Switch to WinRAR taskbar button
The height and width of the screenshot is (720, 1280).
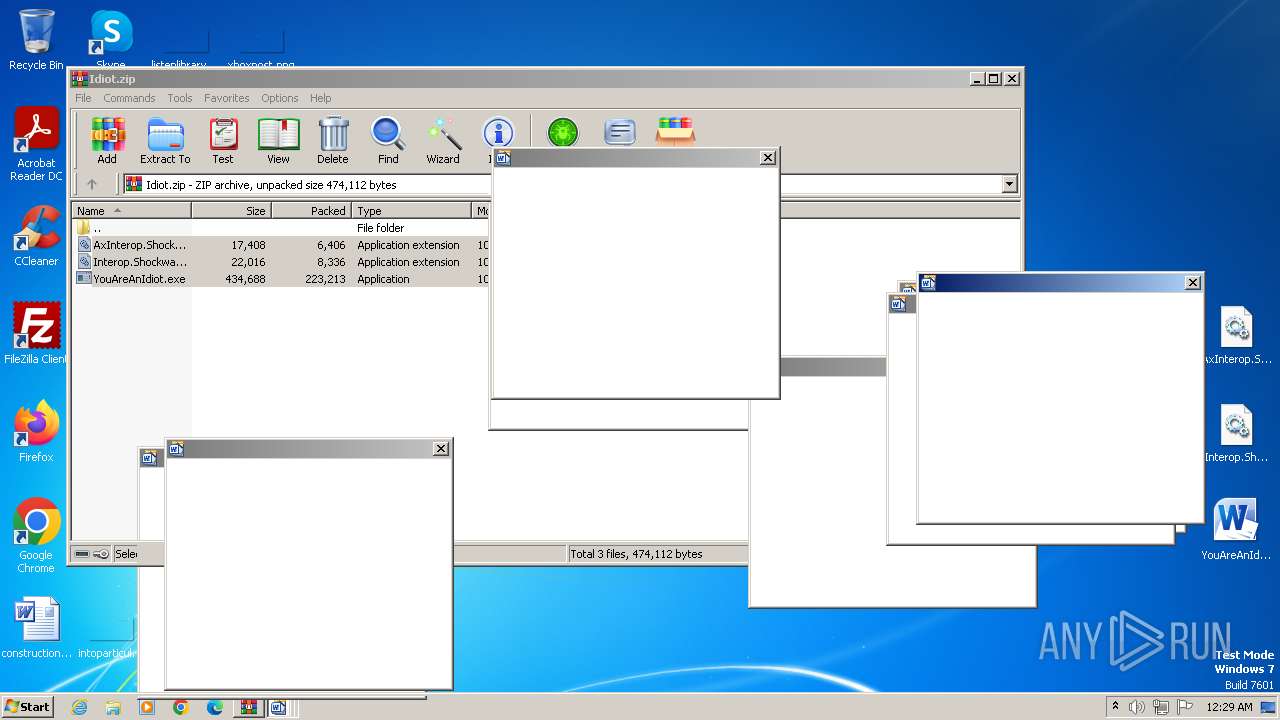(x=248, y=707)
